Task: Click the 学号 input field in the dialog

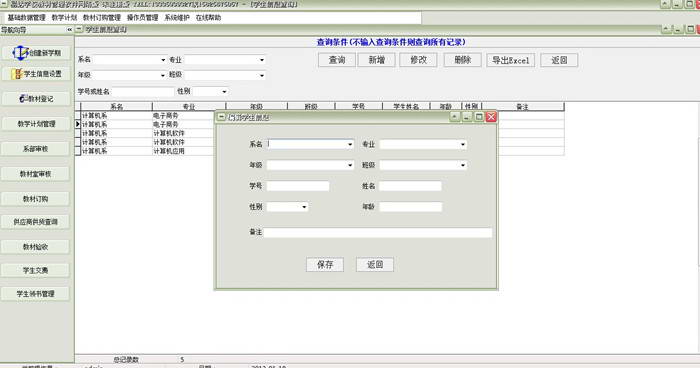Action: [x=298, y=186]
